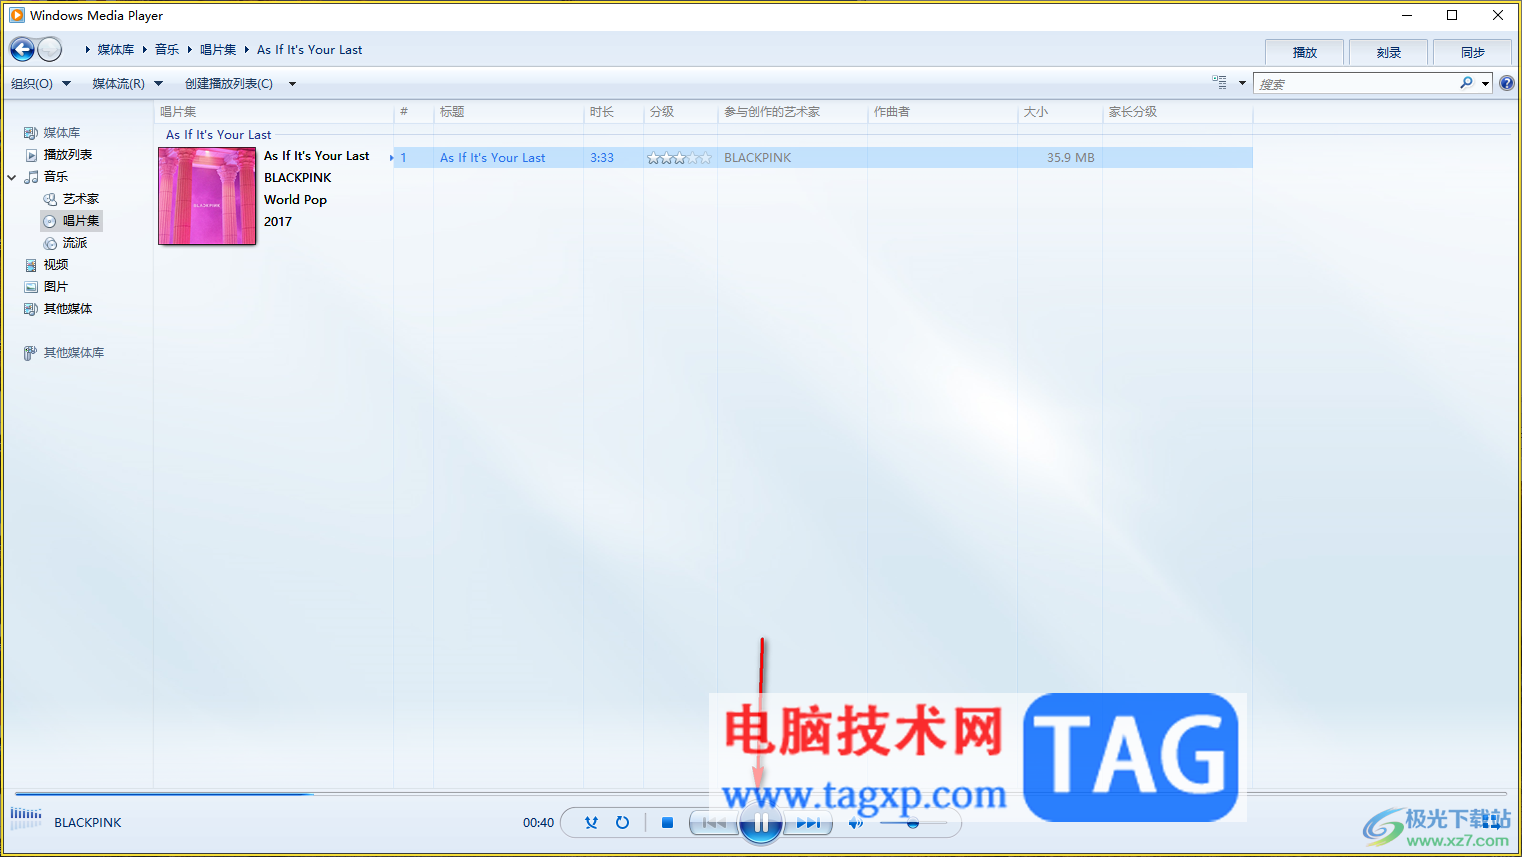The height and width of the screenshot is (857, 1522).
Task: Select 图片 in the navigation tree
Action: point(55,286)
